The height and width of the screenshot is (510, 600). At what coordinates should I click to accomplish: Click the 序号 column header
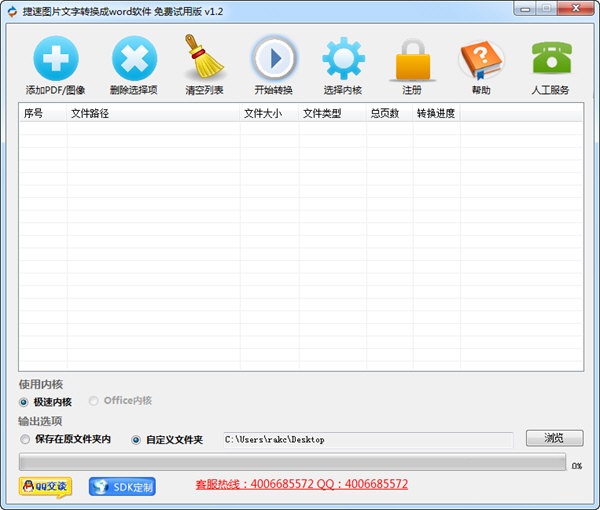click(42, 113)
